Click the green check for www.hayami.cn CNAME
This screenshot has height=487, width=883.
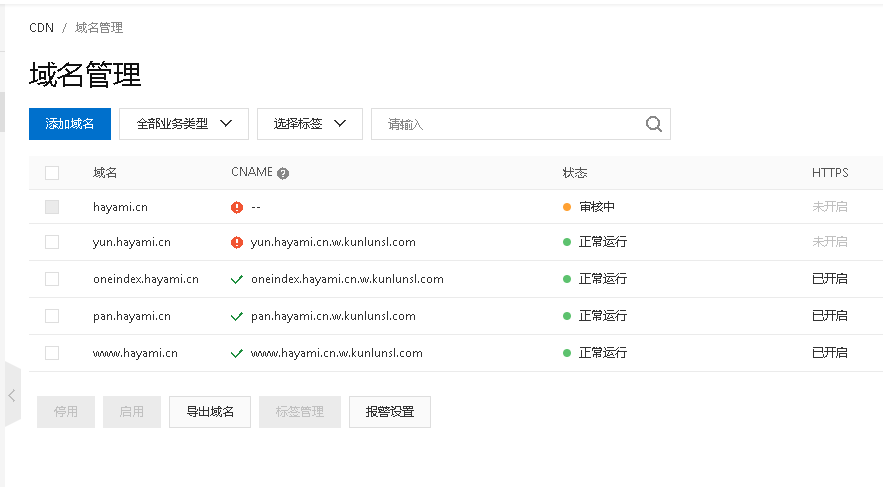237,354
